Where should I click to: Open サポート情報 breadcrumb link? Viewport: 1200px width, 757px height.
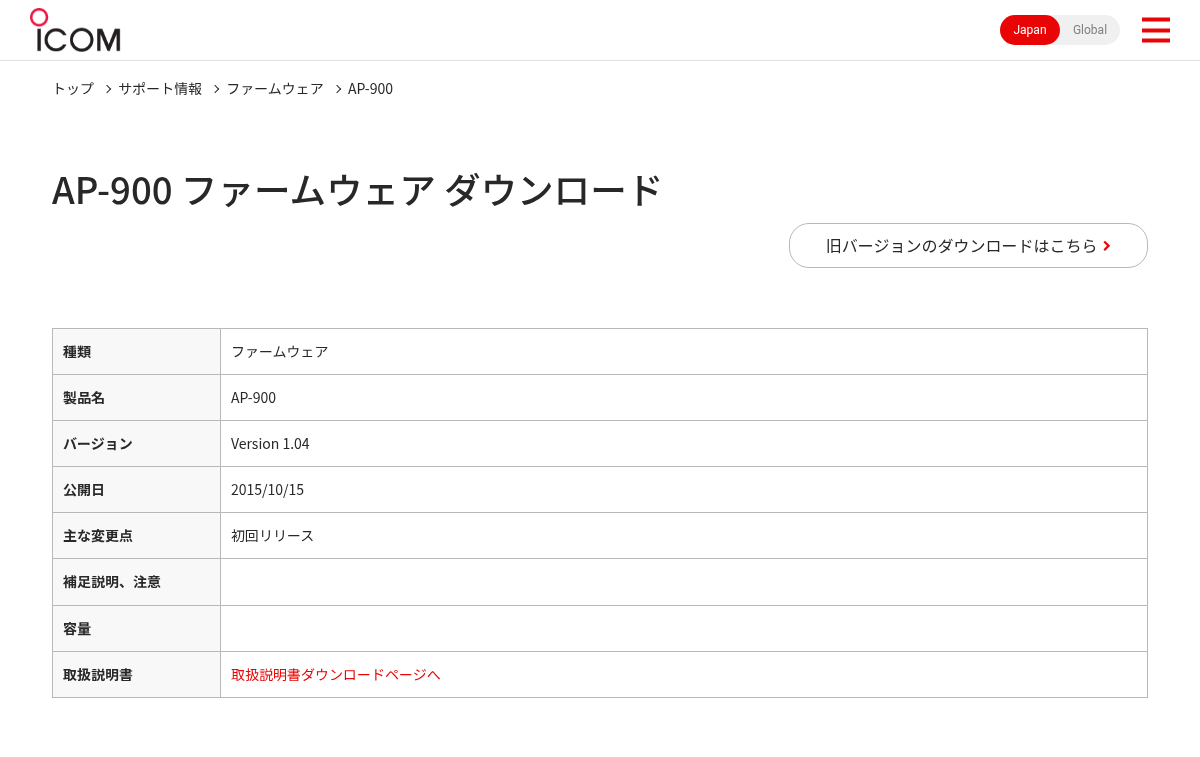click(160, 88)
